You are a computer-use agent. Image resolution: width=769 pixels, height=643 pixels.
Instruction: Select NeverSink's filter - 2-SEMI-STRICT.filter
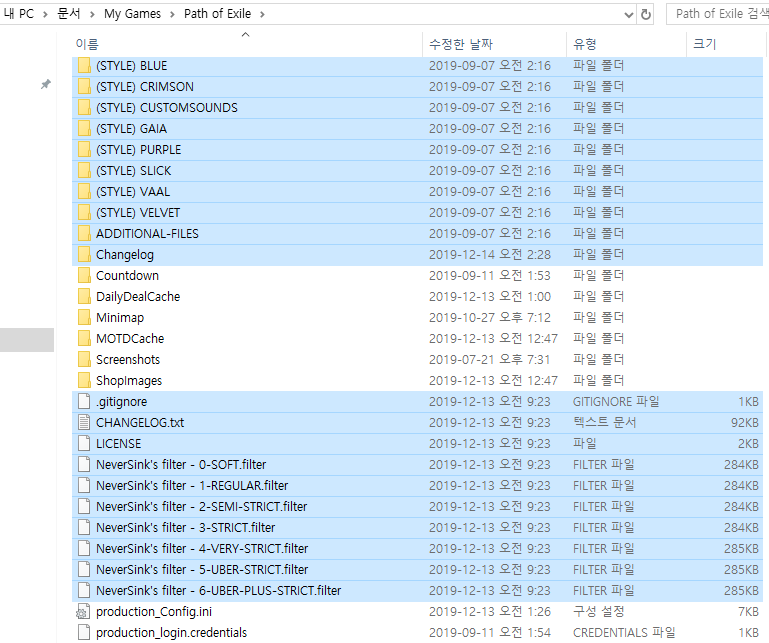pyautogui.click(x=202, y=507)
